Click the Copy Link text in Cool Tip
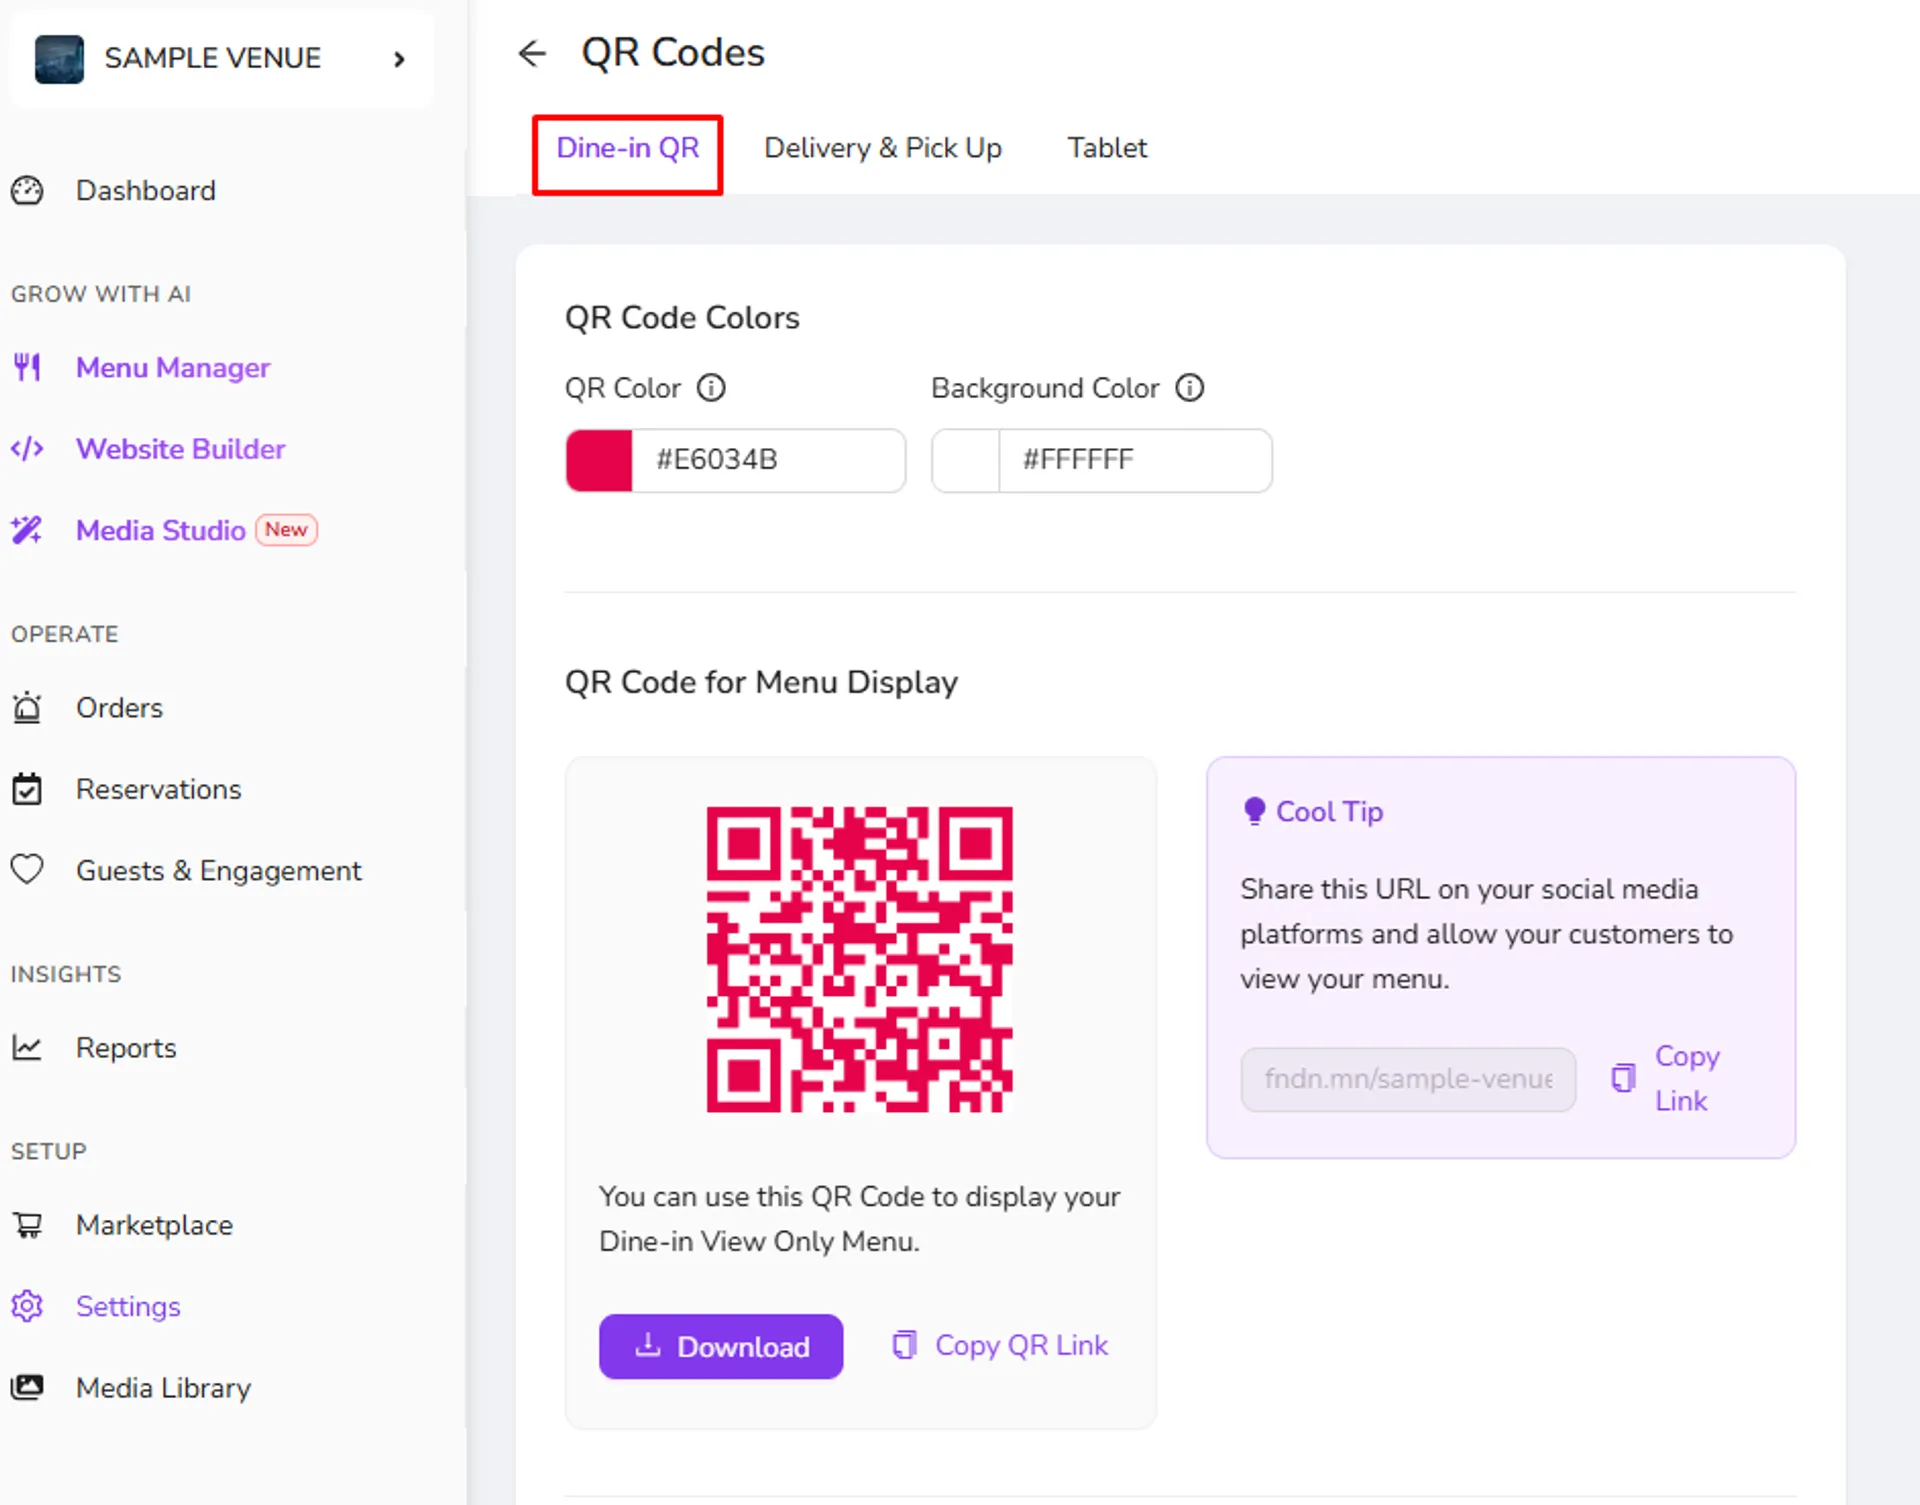Viewport: 1920px width, 1505px height. 1687,1078
